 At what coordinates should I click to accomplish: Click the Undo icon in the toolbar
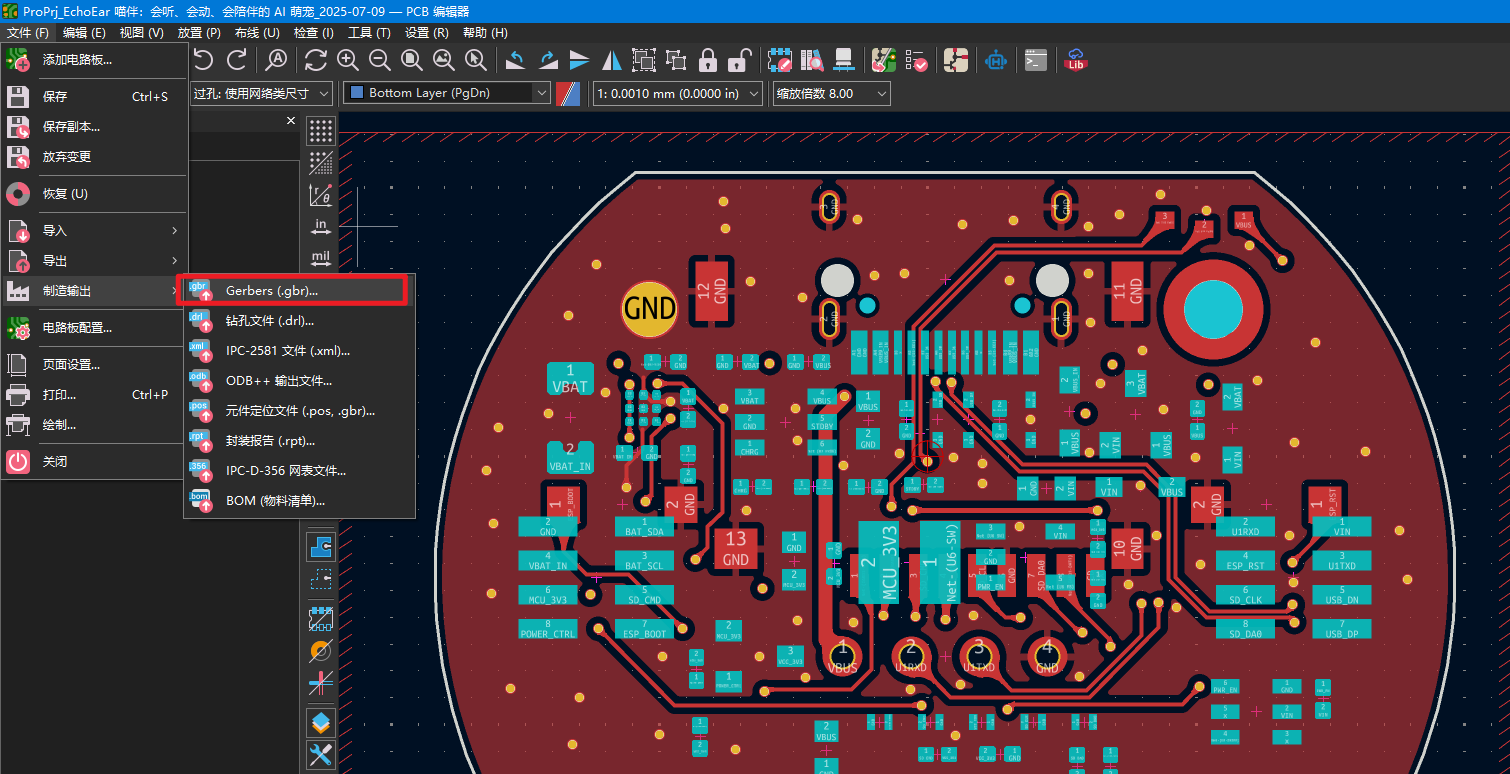pyautogui.click(x=203, y=60)
